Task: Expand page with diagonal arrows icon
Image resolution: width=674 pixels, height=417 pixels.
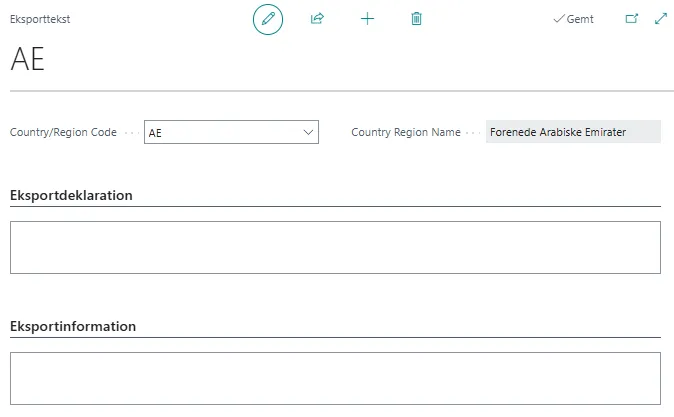Action: 660,19
